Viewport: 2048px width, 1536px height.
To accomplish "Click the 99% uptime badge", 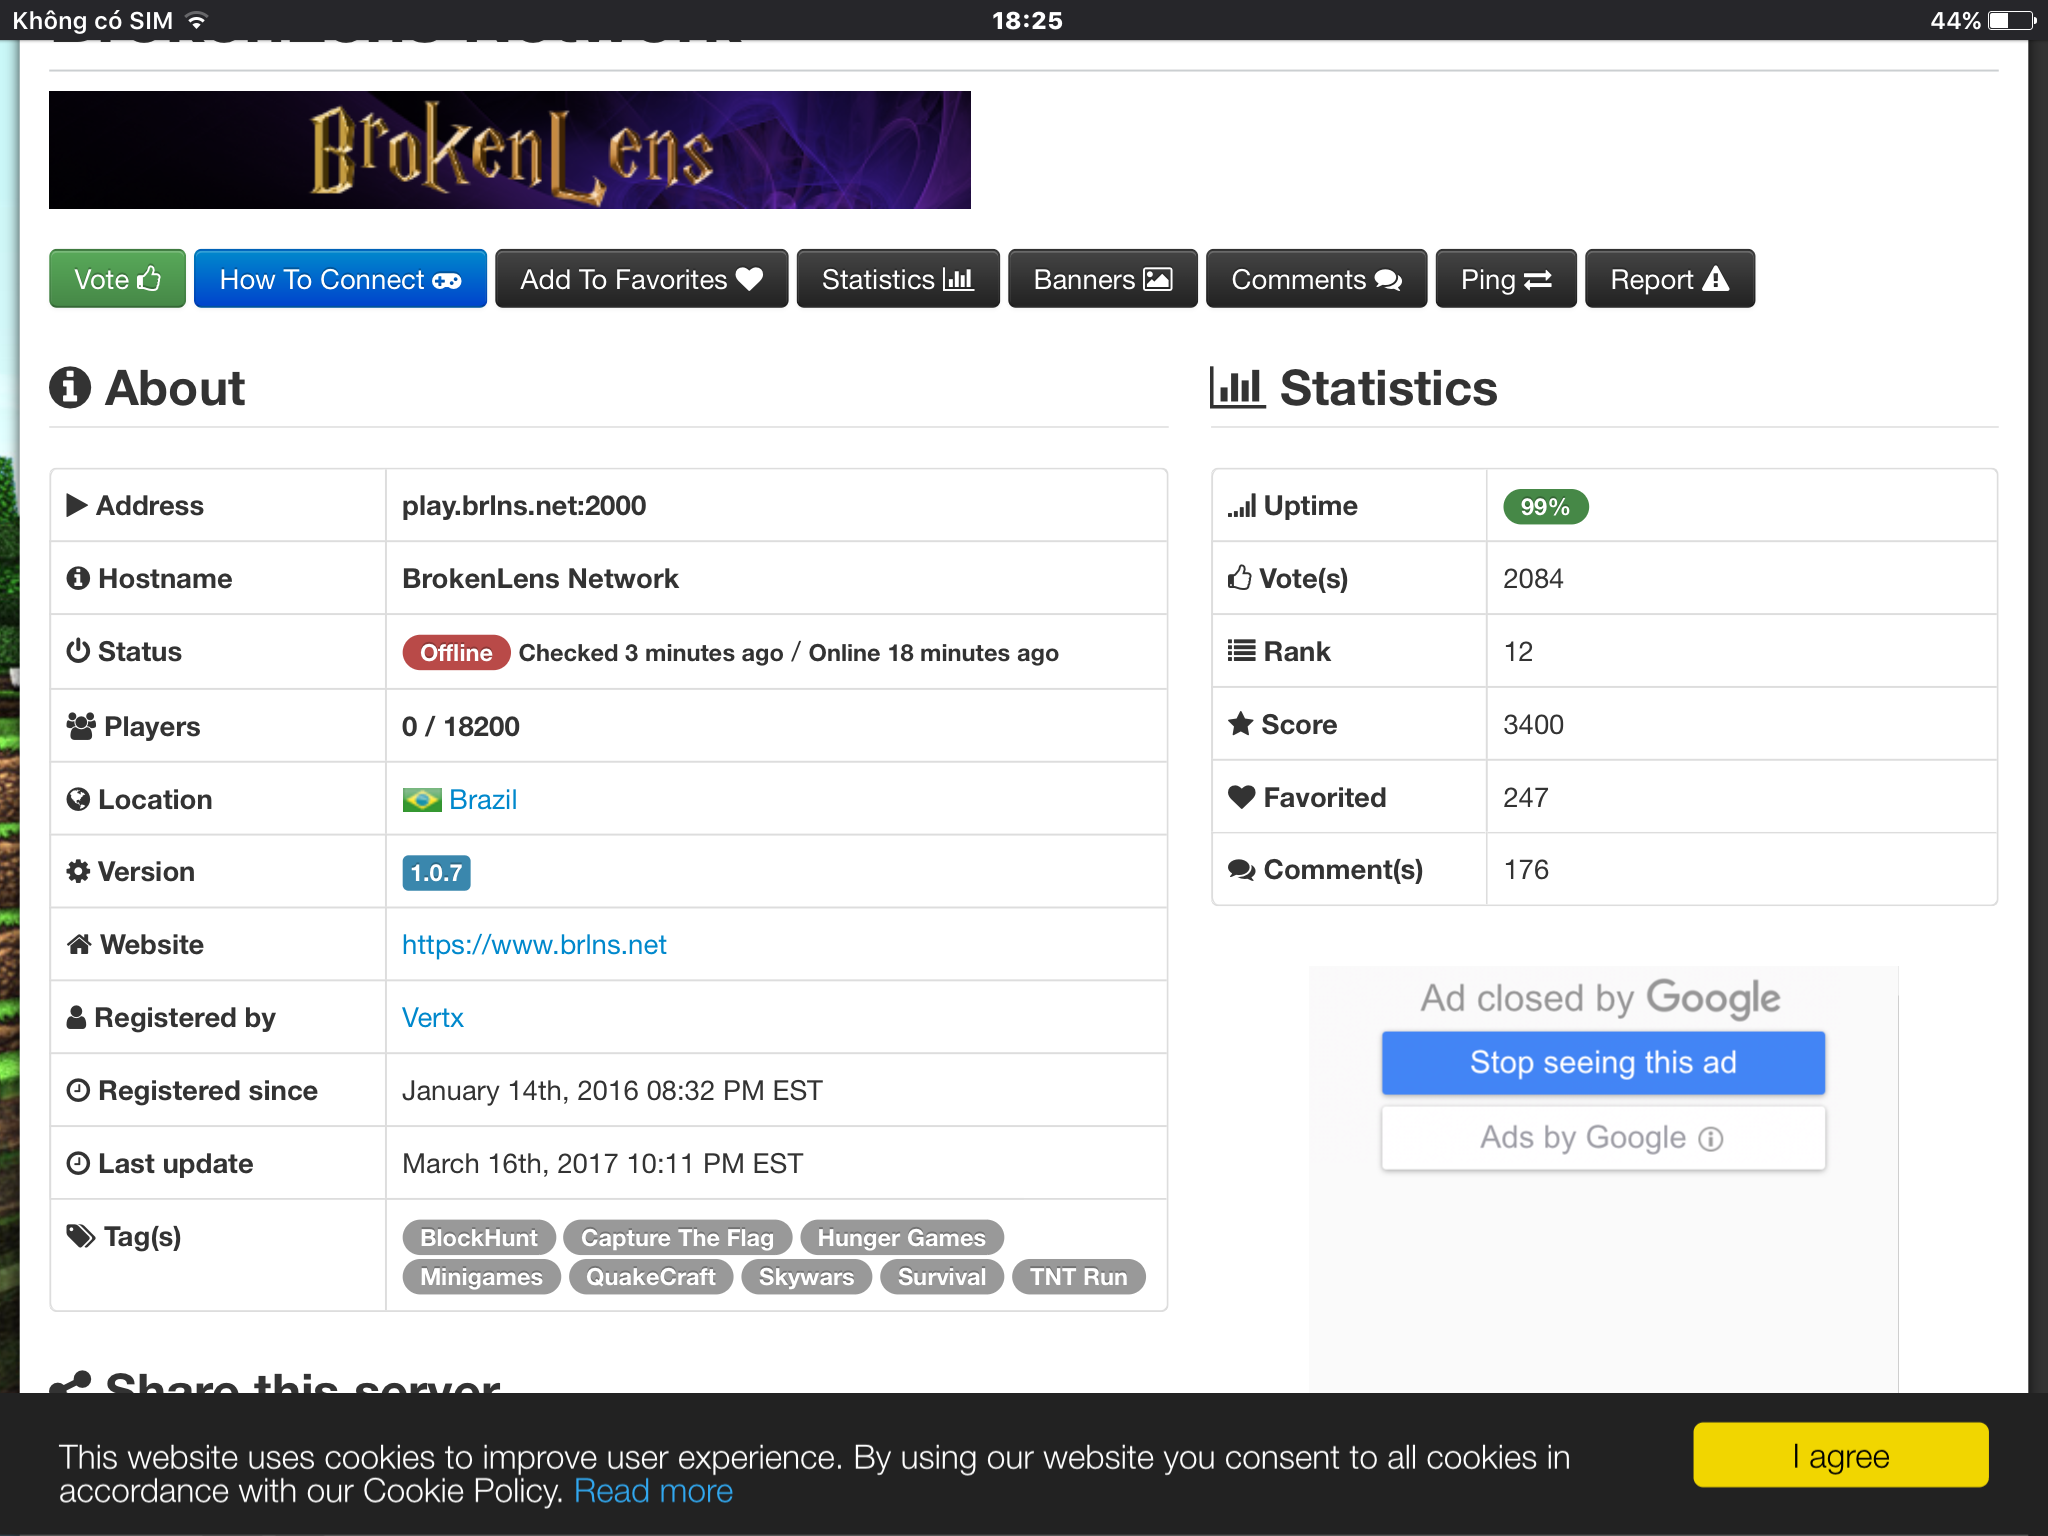I will 1545,506.
